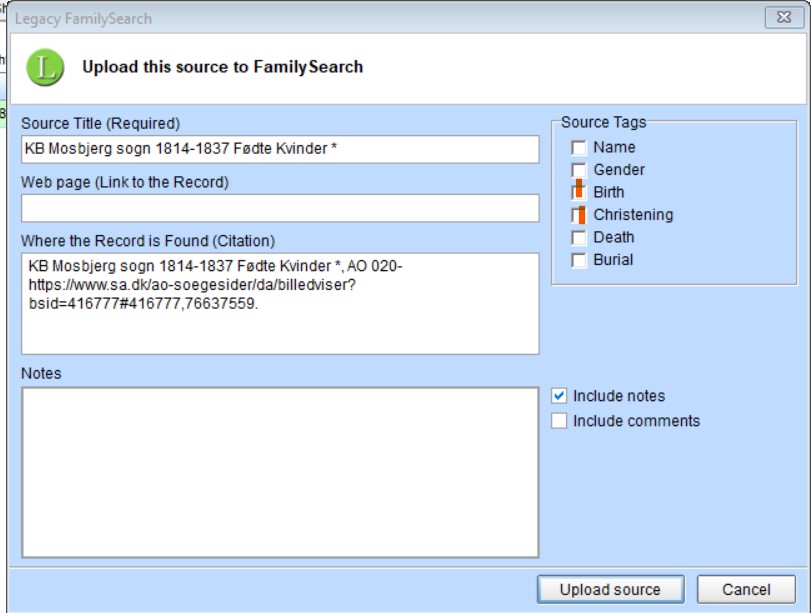The width and height of the screenshot is (811, 613).
Task: Uncheck the Include notes option
Action: [x=559, y=396]
